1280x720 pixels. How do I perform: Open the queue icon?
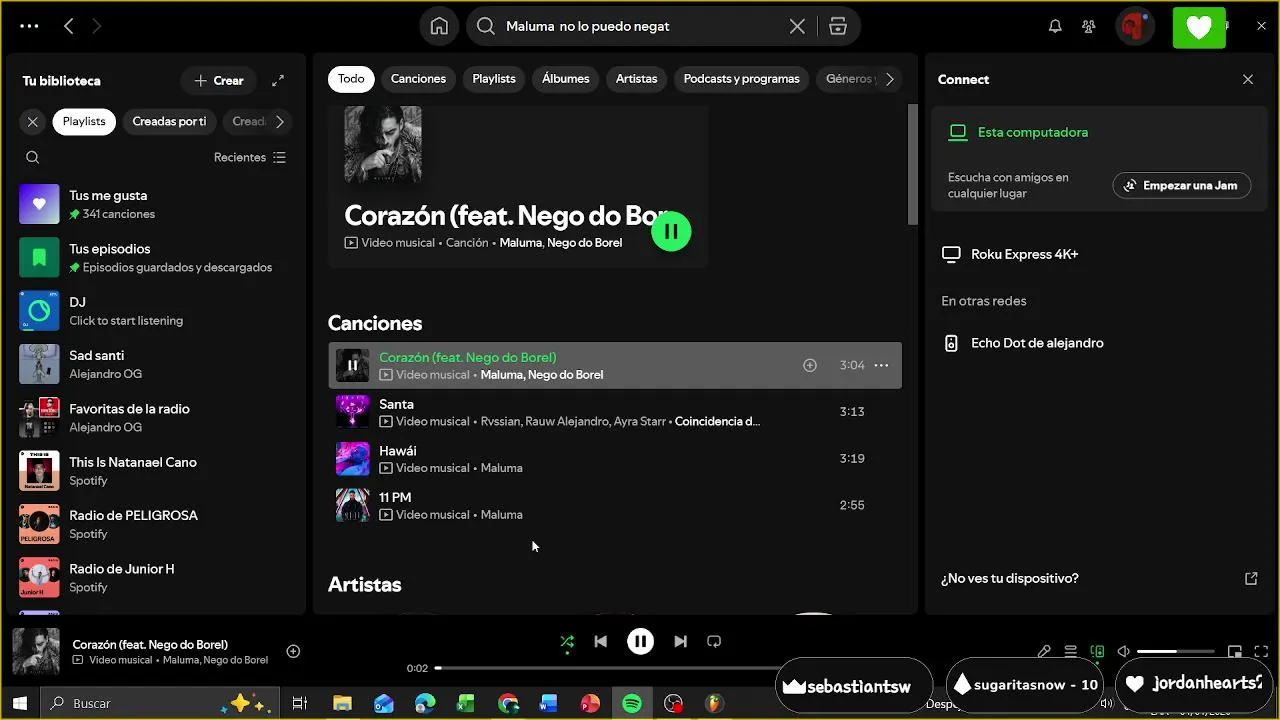click(x=1071, y=651)
